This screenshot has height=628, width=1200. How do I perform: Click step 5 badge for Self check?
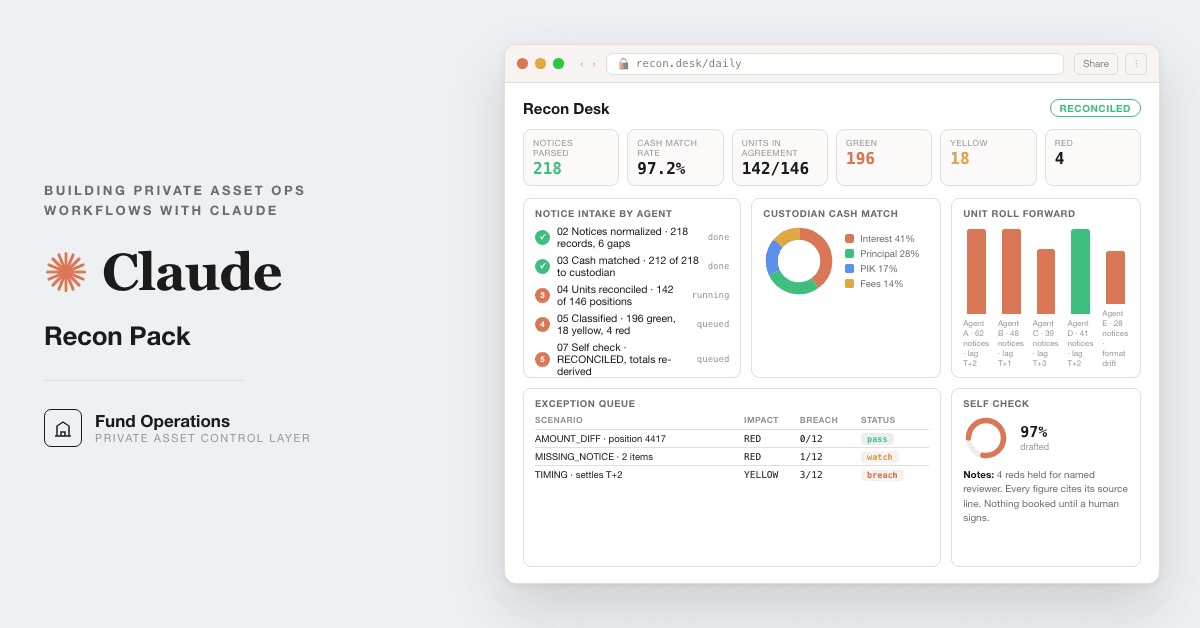pos(542,359)
